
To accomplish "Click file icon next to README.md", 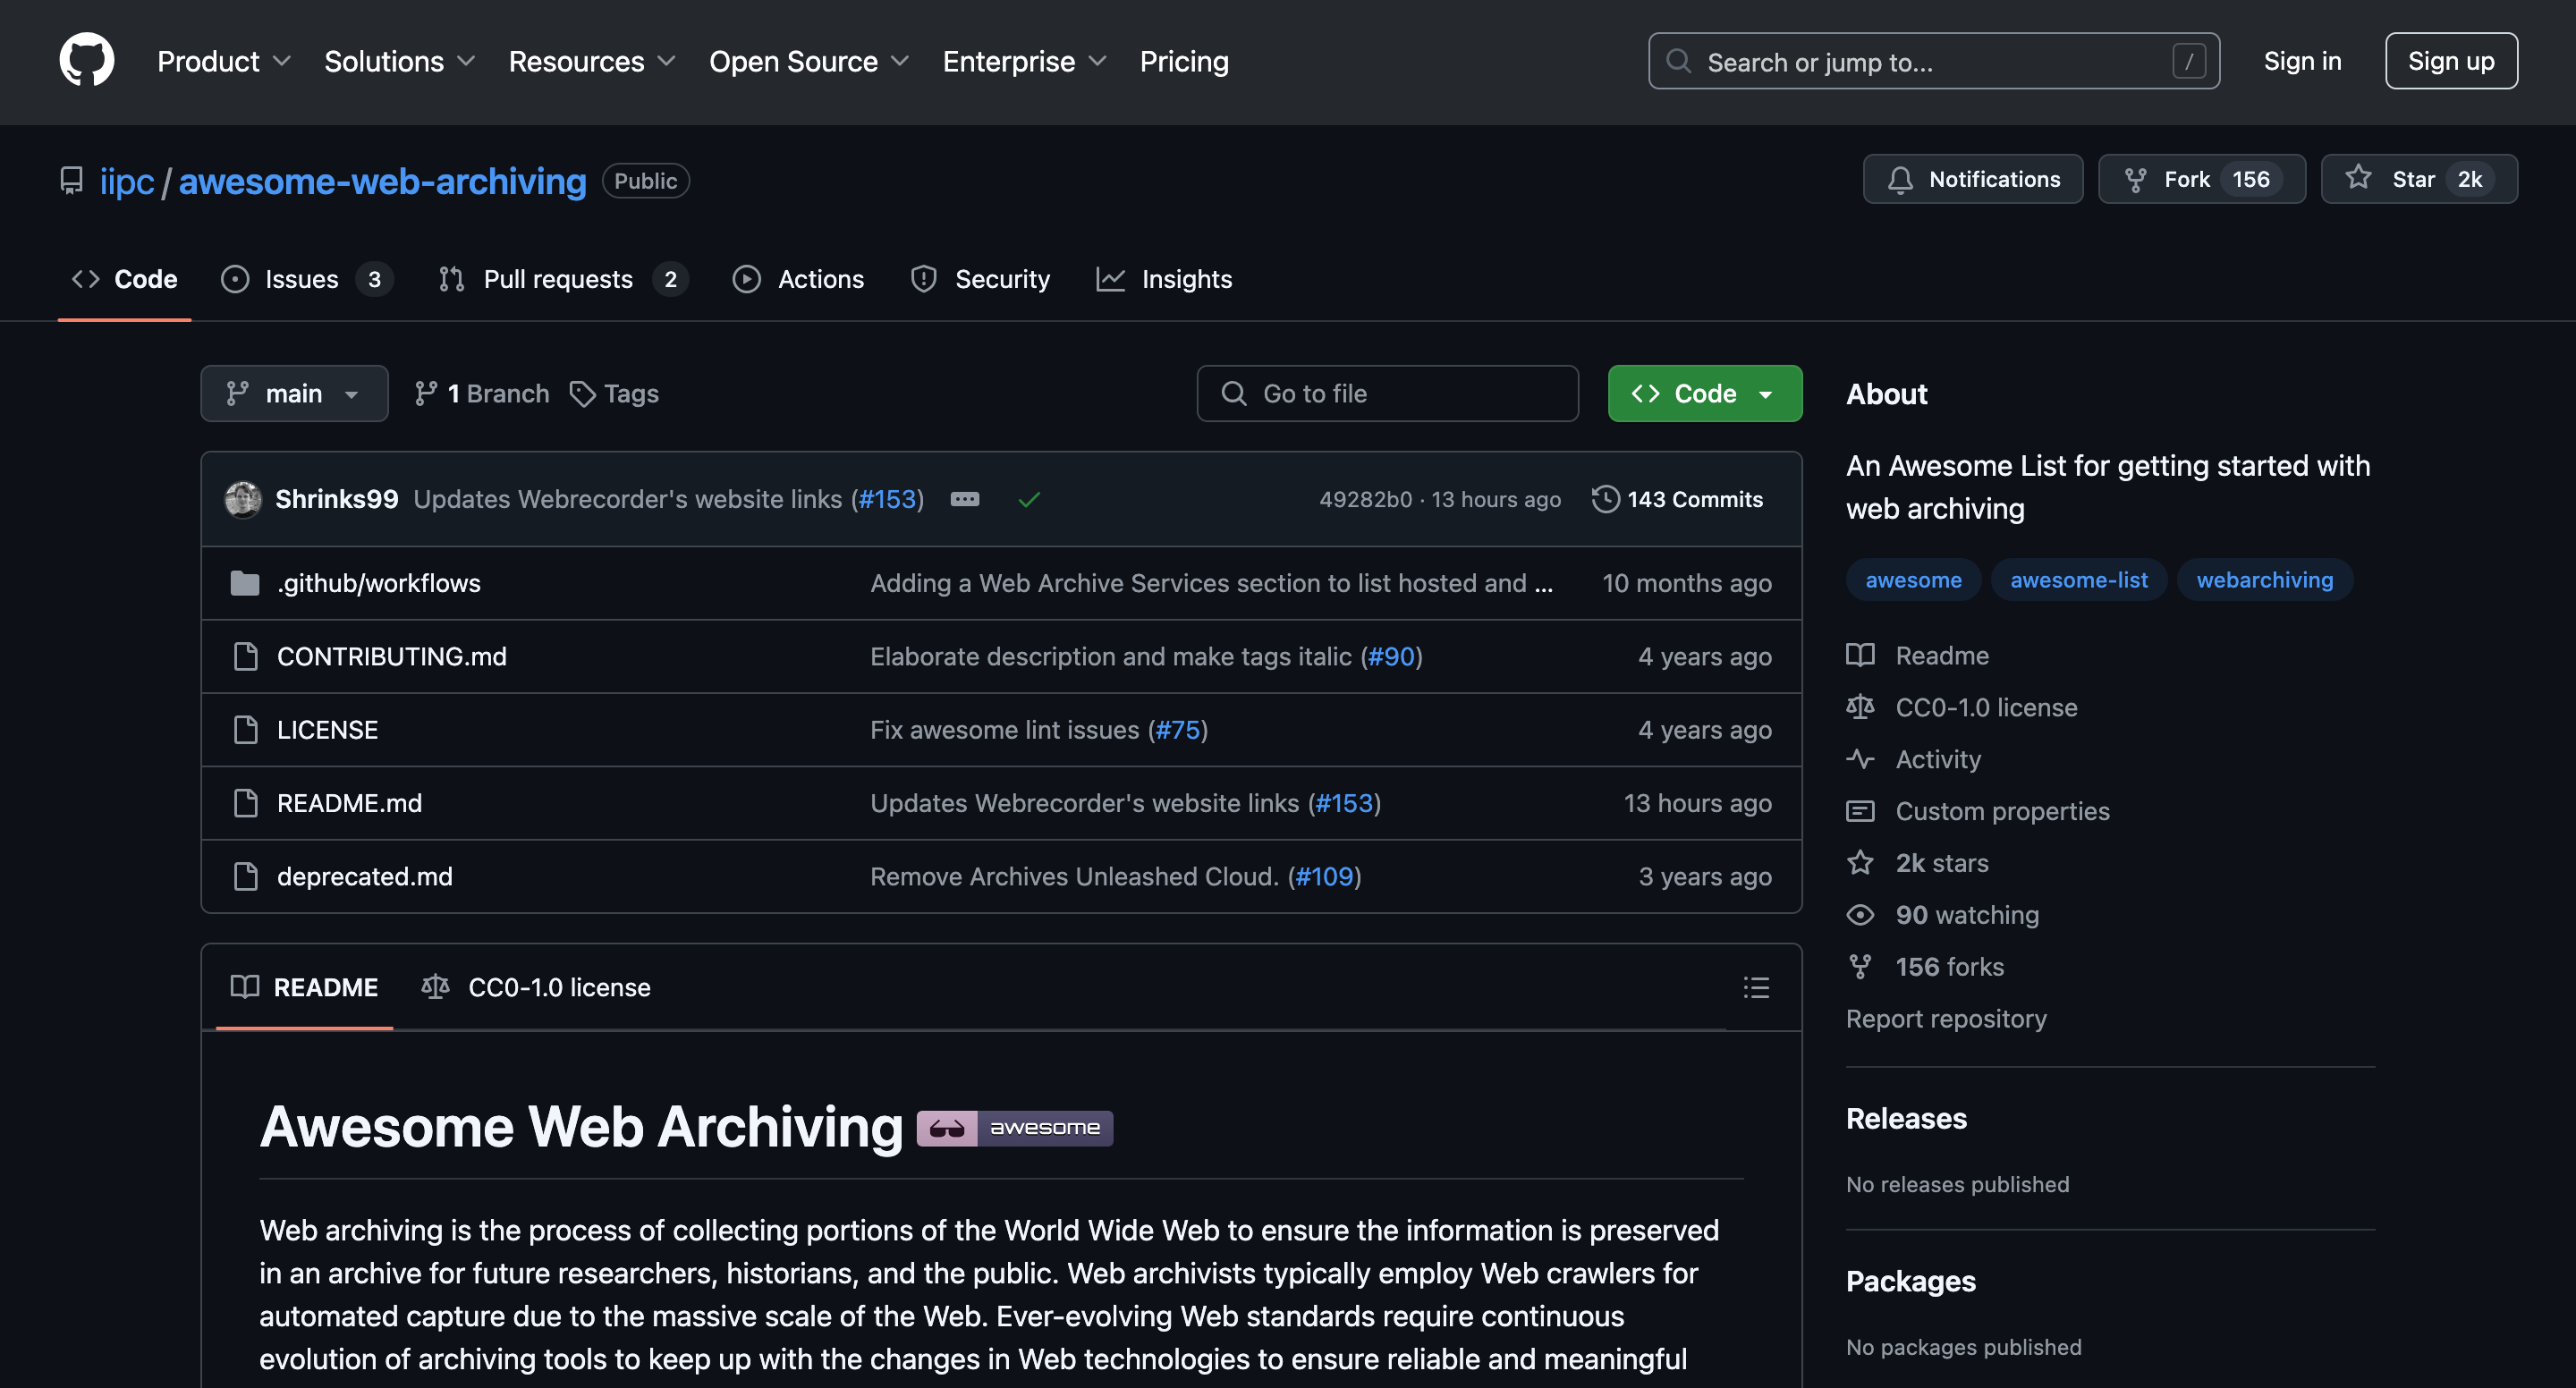I will coord(245,803).
